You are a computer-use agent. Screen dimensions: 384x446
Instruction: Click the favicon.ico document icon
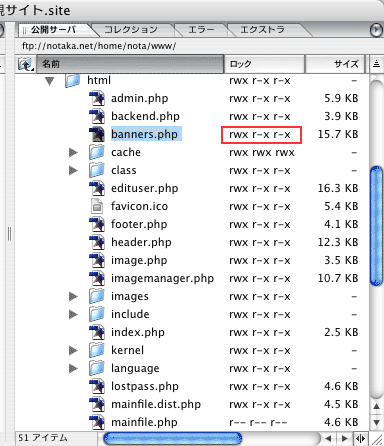point(97,206)
